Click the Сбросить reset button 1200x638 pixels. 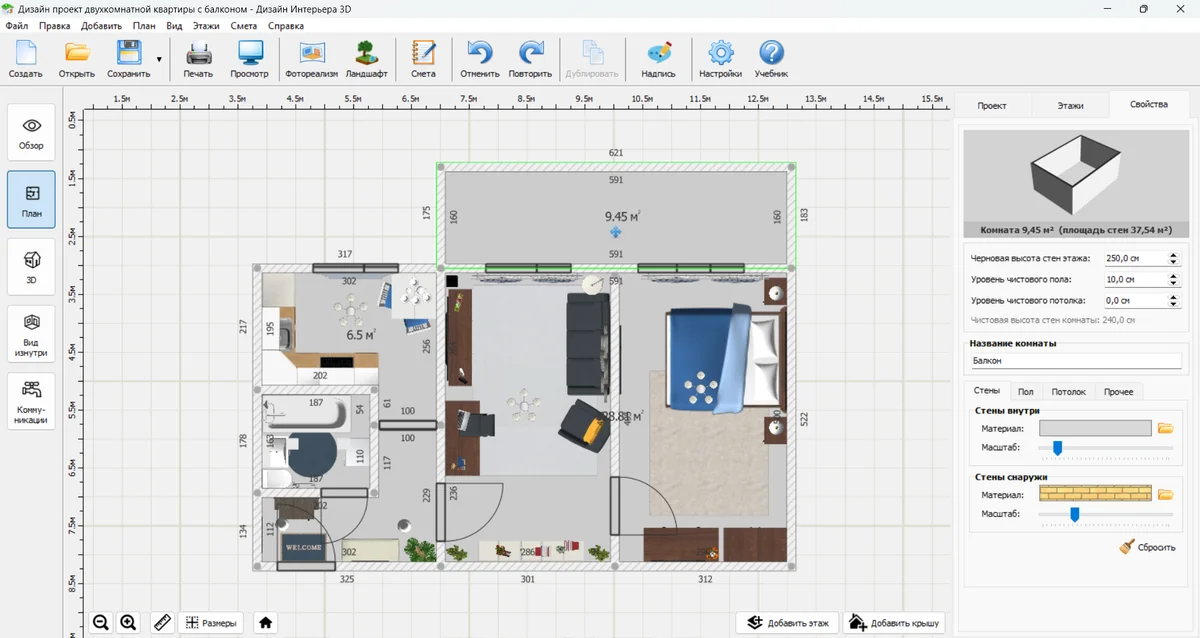tap(1147, 547)
